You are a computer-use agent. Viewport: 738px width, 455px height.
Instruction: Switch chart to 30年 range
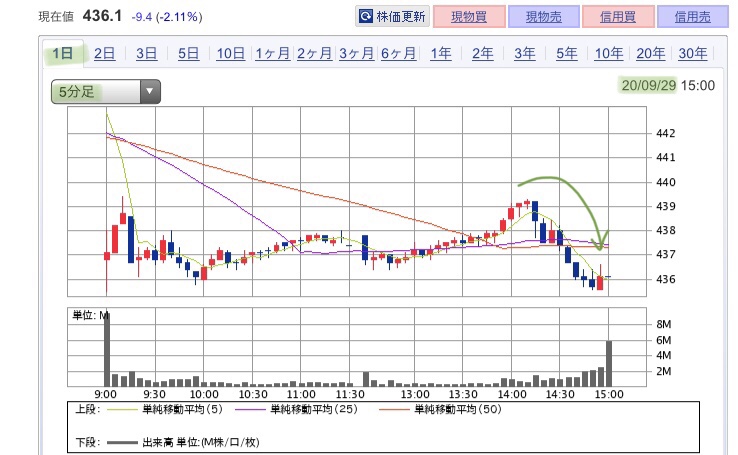pyautogui.click(x=692, y=53)
